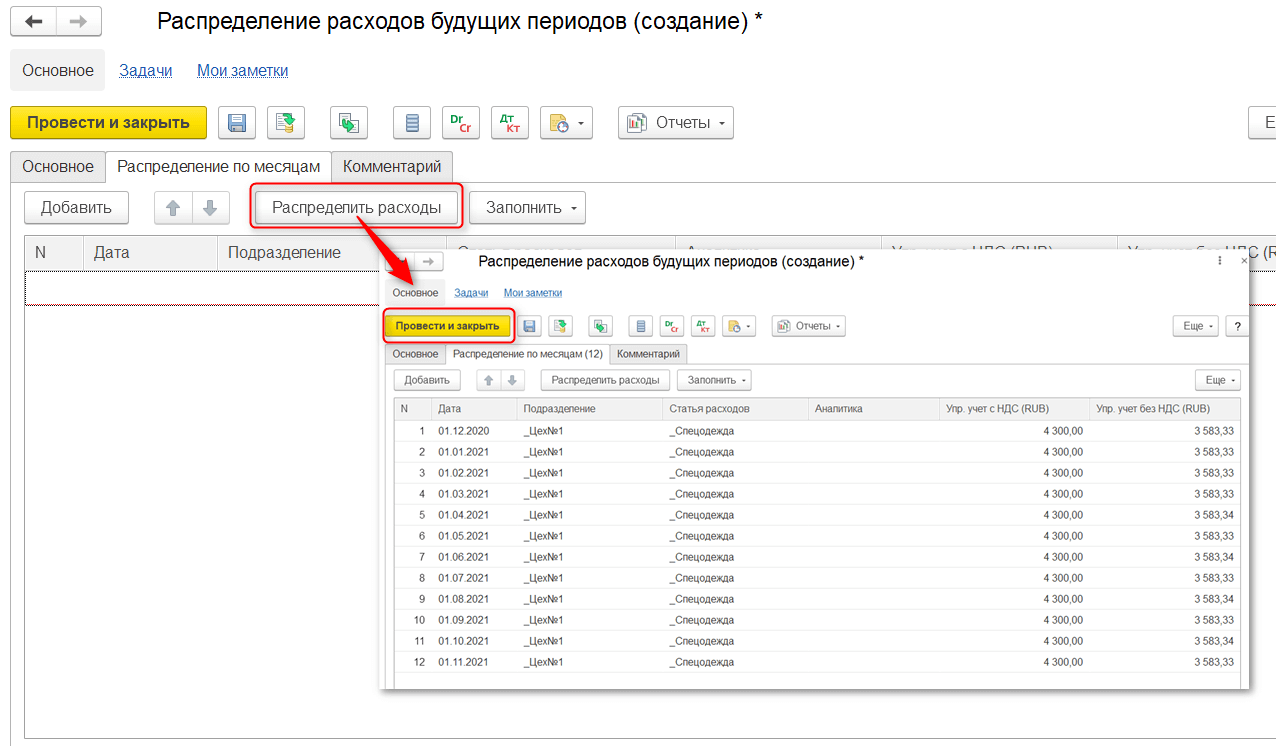This screenshot has width=1276, height=746.
Task: Open the Задачи link in the front window
Action: point(471,293)
